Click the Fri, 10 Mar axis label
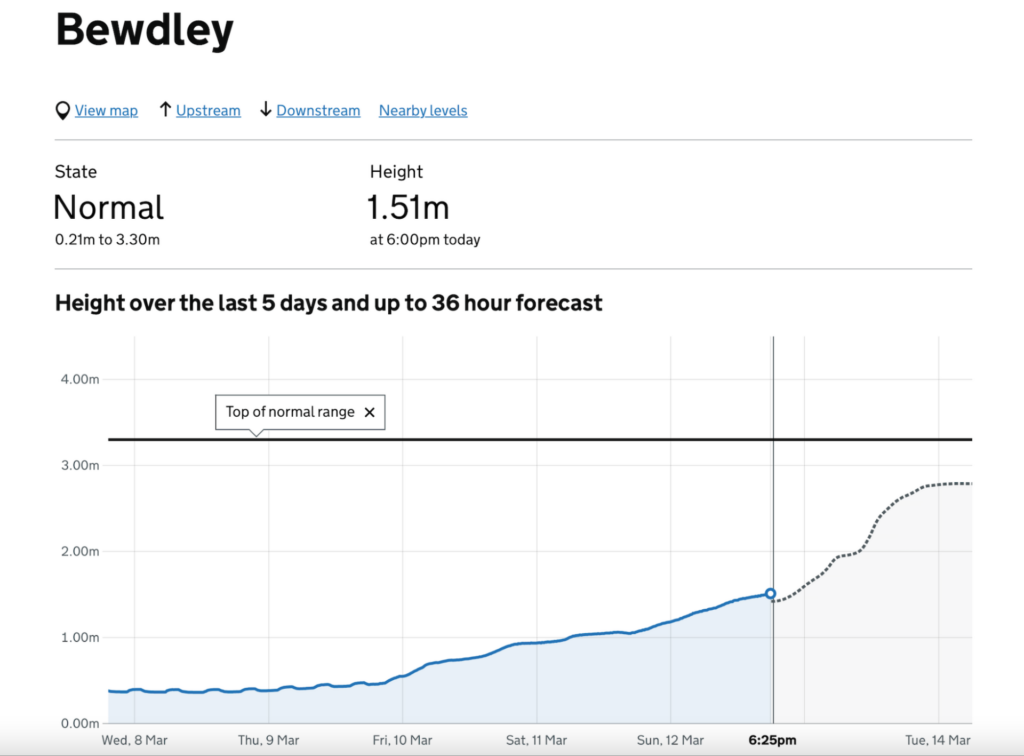This screenshot has width=1024, height=756. [x=402, y=740]
